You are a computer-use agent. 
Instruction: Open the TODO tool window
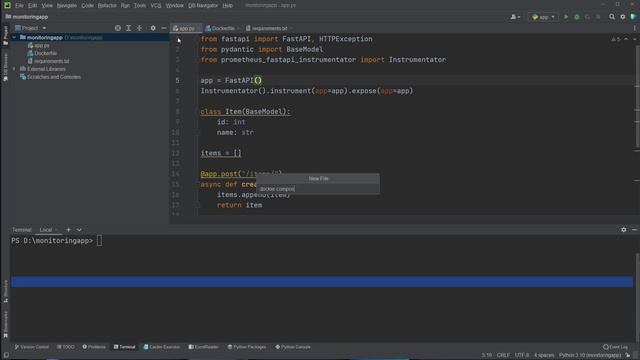(66, 347)
